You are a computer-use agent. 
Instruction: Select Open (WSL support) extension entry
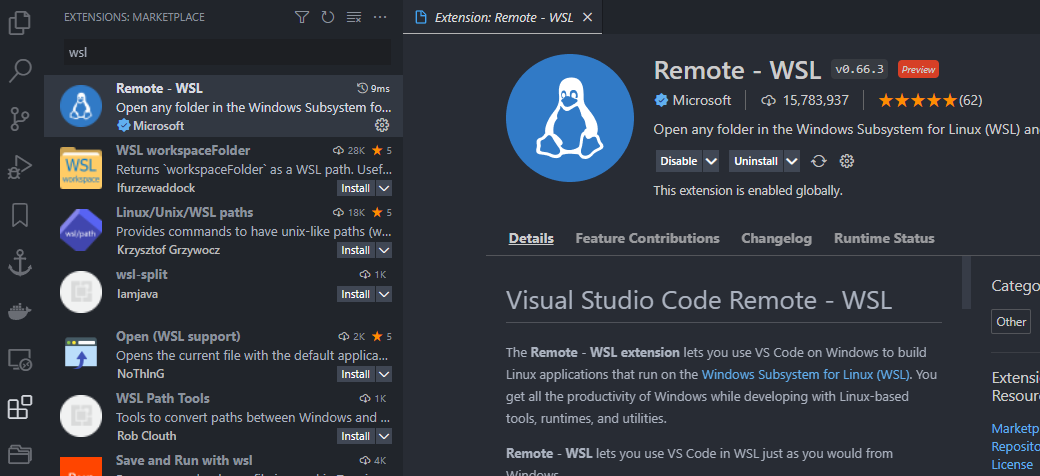pos(224,355)
